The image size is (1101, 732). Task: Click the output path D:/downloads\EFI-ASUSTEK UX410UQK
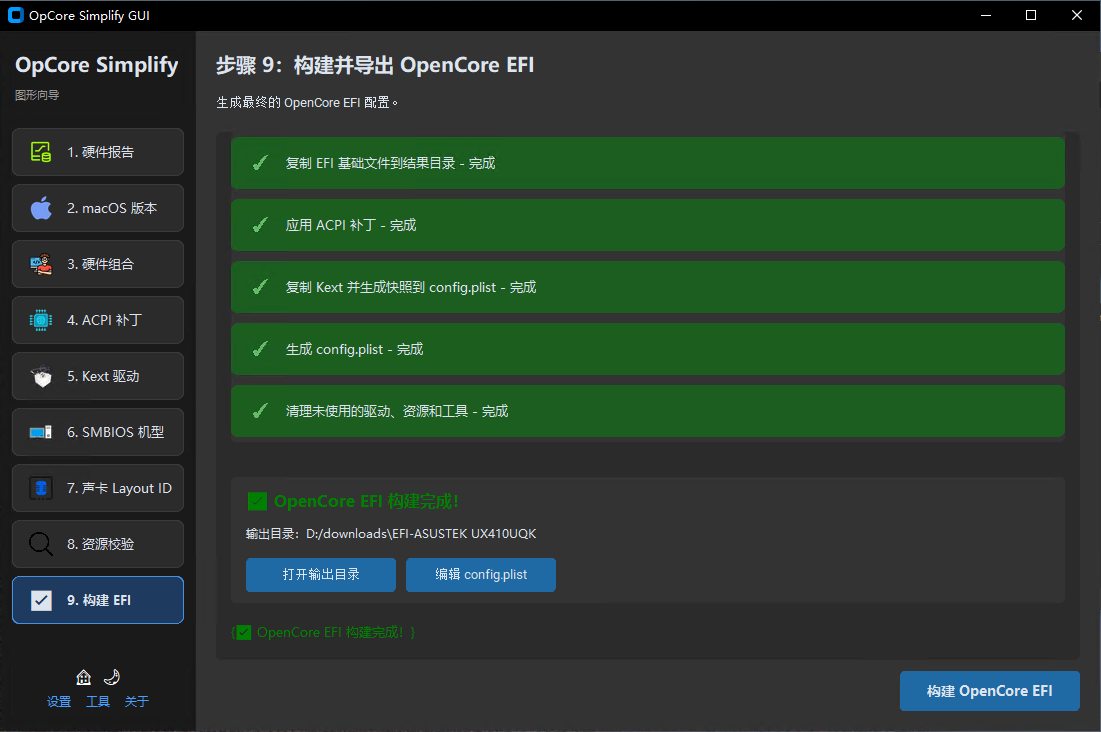pos(421,534)
